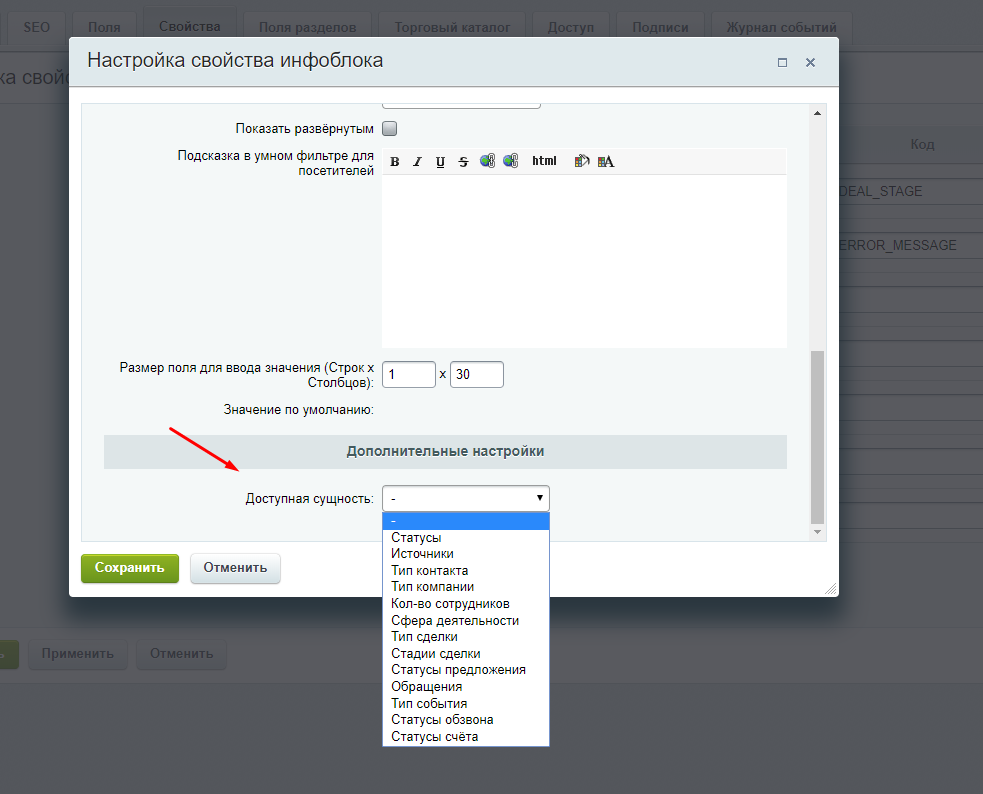Image resolution: width=983 pixels, height=794 pixels.
Task: Open text color picker icon
Action: [606, 161]
